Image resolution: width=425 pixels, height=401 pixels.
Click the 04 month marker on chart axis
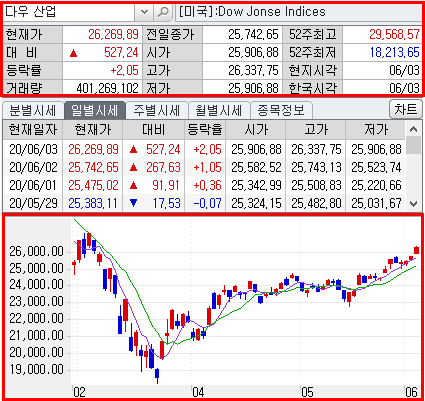[198, 392]
